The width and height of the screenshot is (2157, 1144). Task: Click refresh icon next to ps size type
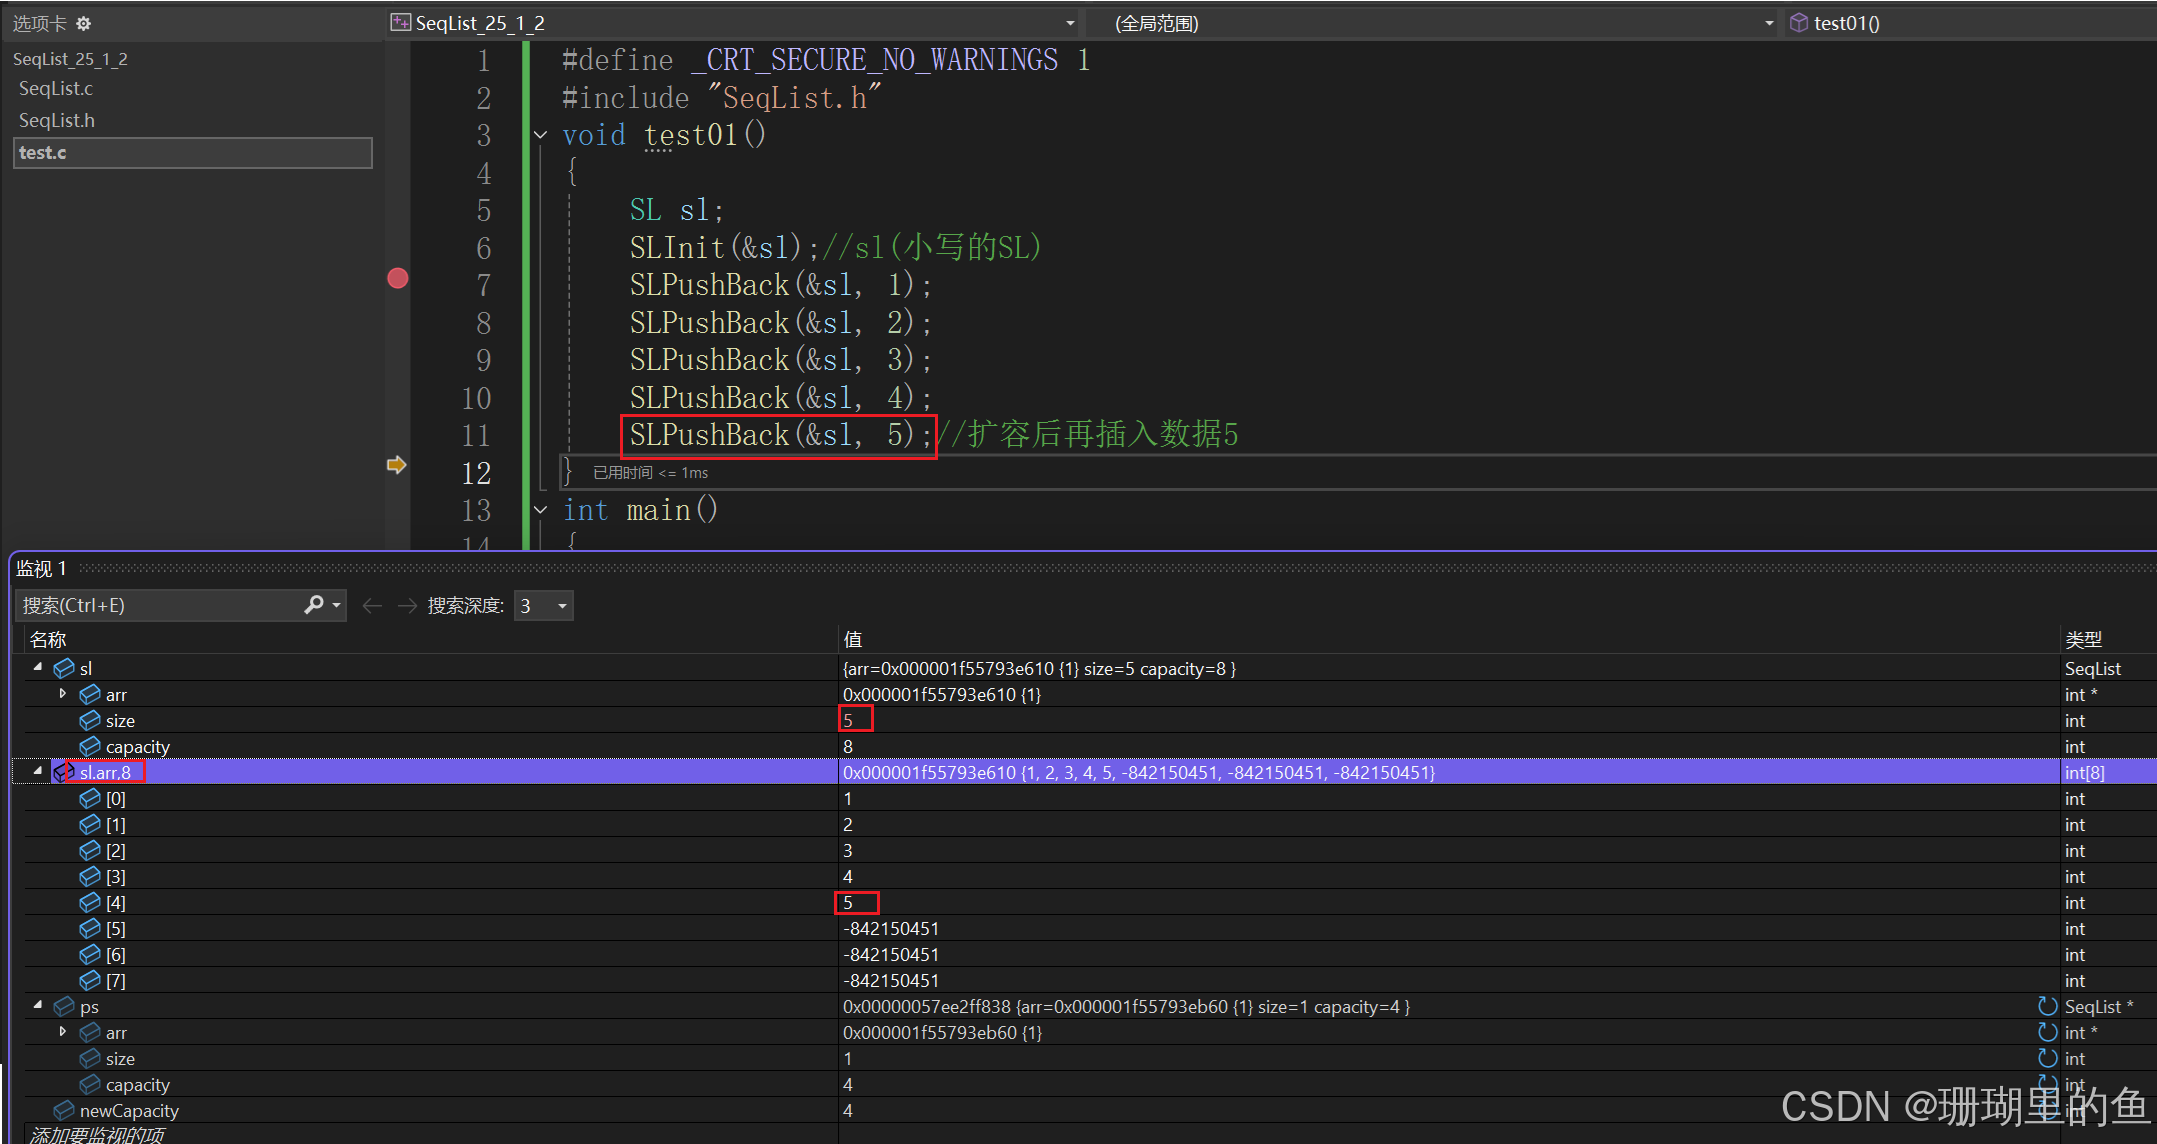(x=2047, y=1058)
